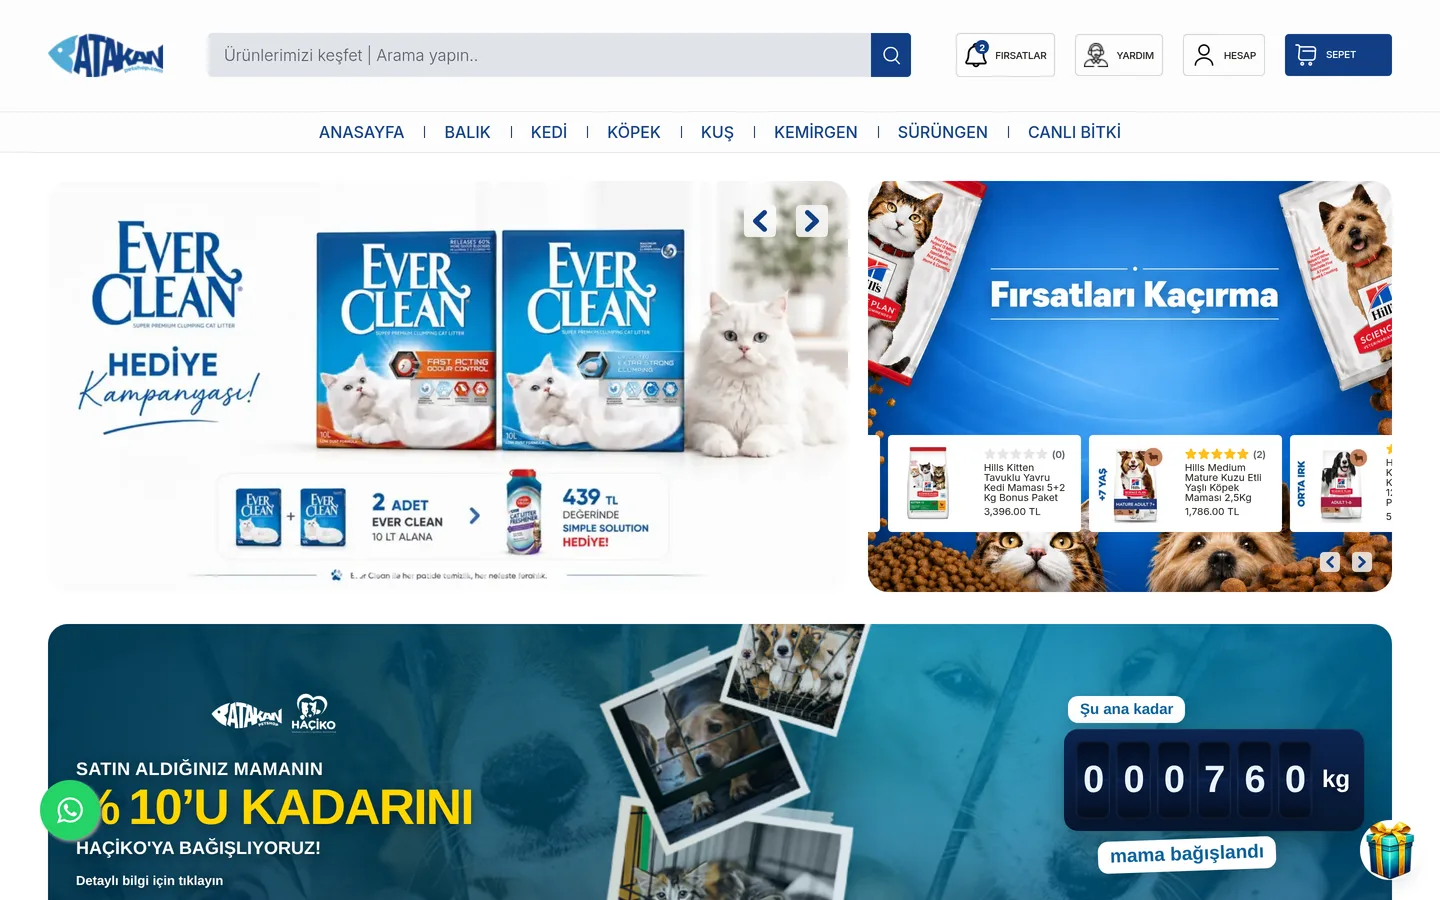Click the magnifier search button
Viewport: 1440px width, 900px height.
[x=891, y=55]
